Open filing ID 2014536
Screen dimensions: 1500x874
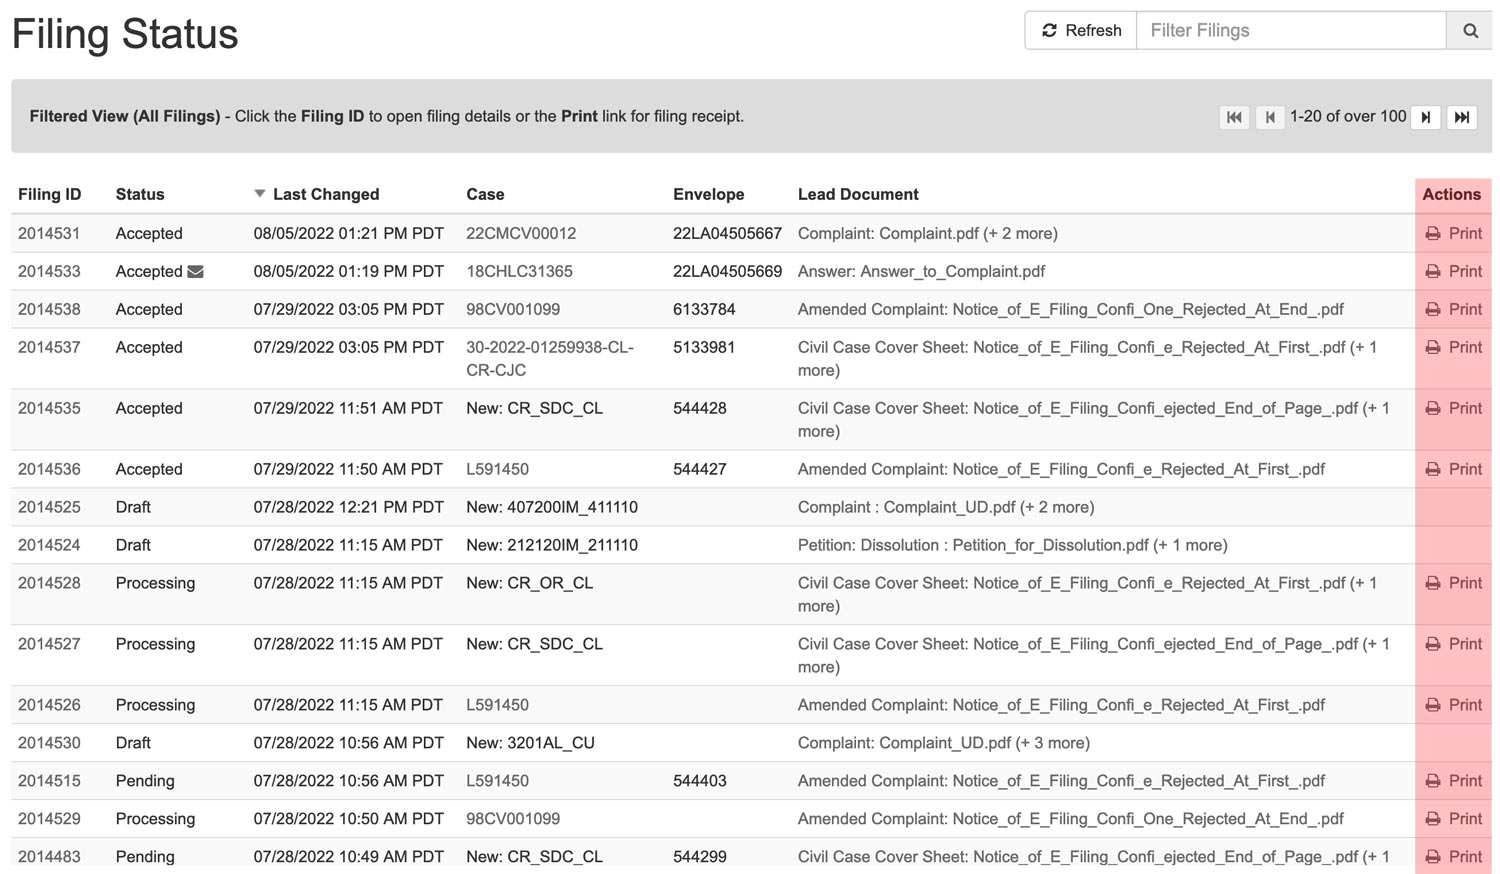(x=49, y=469)
